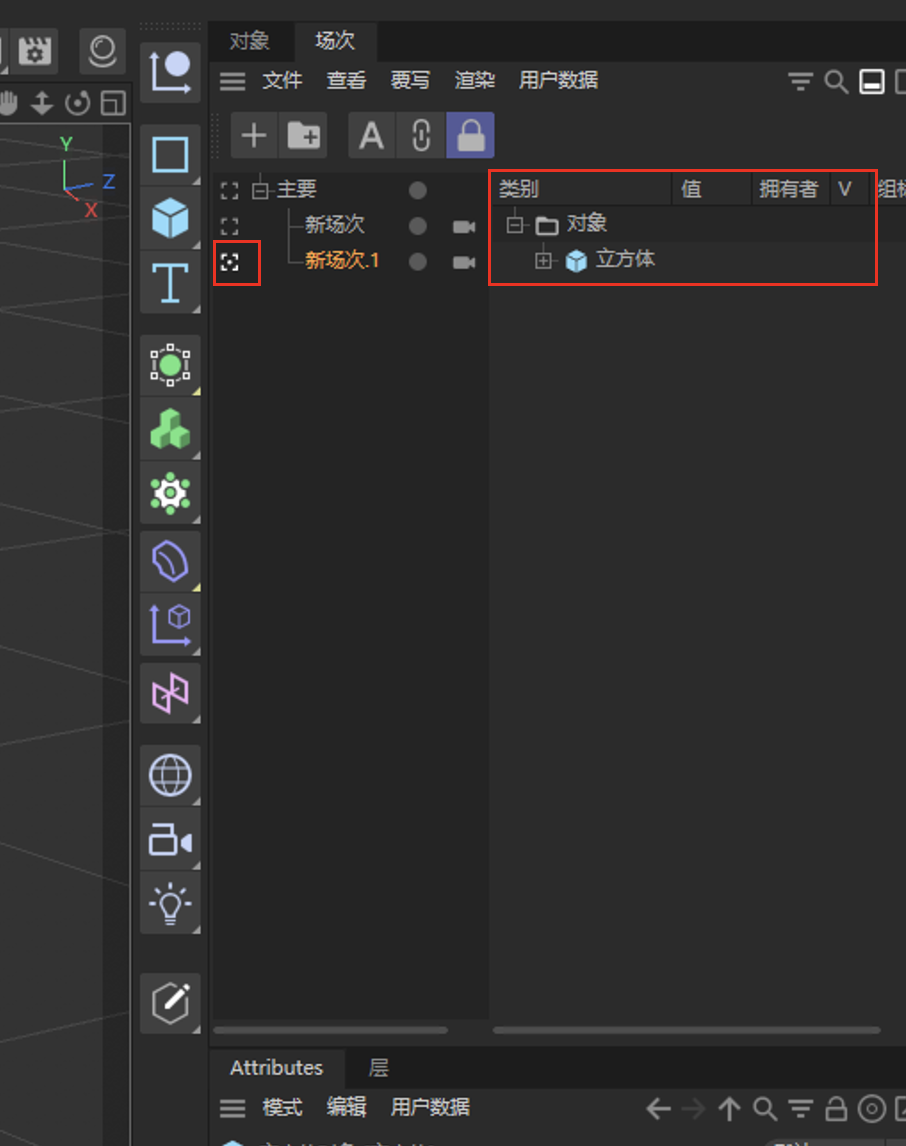
Task: Toggle the Auto Take A button
Action: pos(371,136)
